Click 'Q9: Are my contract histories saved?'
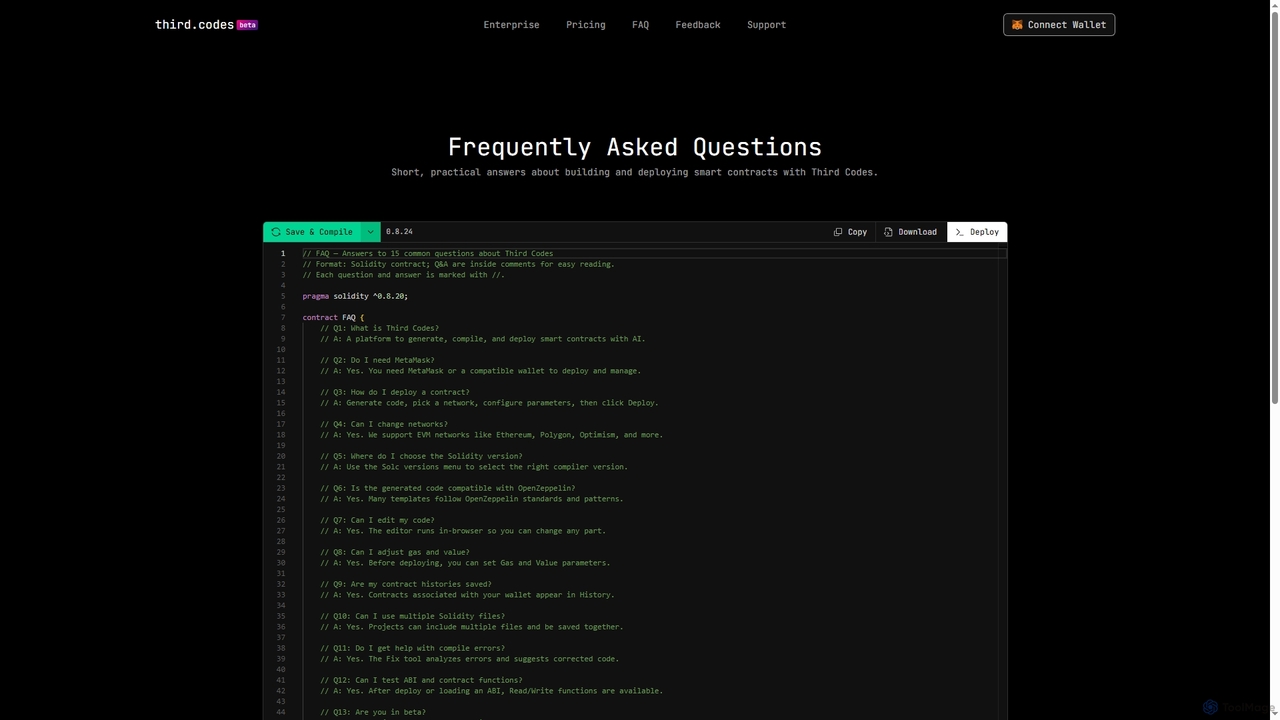Image resolution: width=1280 pixels, height=720 pixels. tap(406, 584)
